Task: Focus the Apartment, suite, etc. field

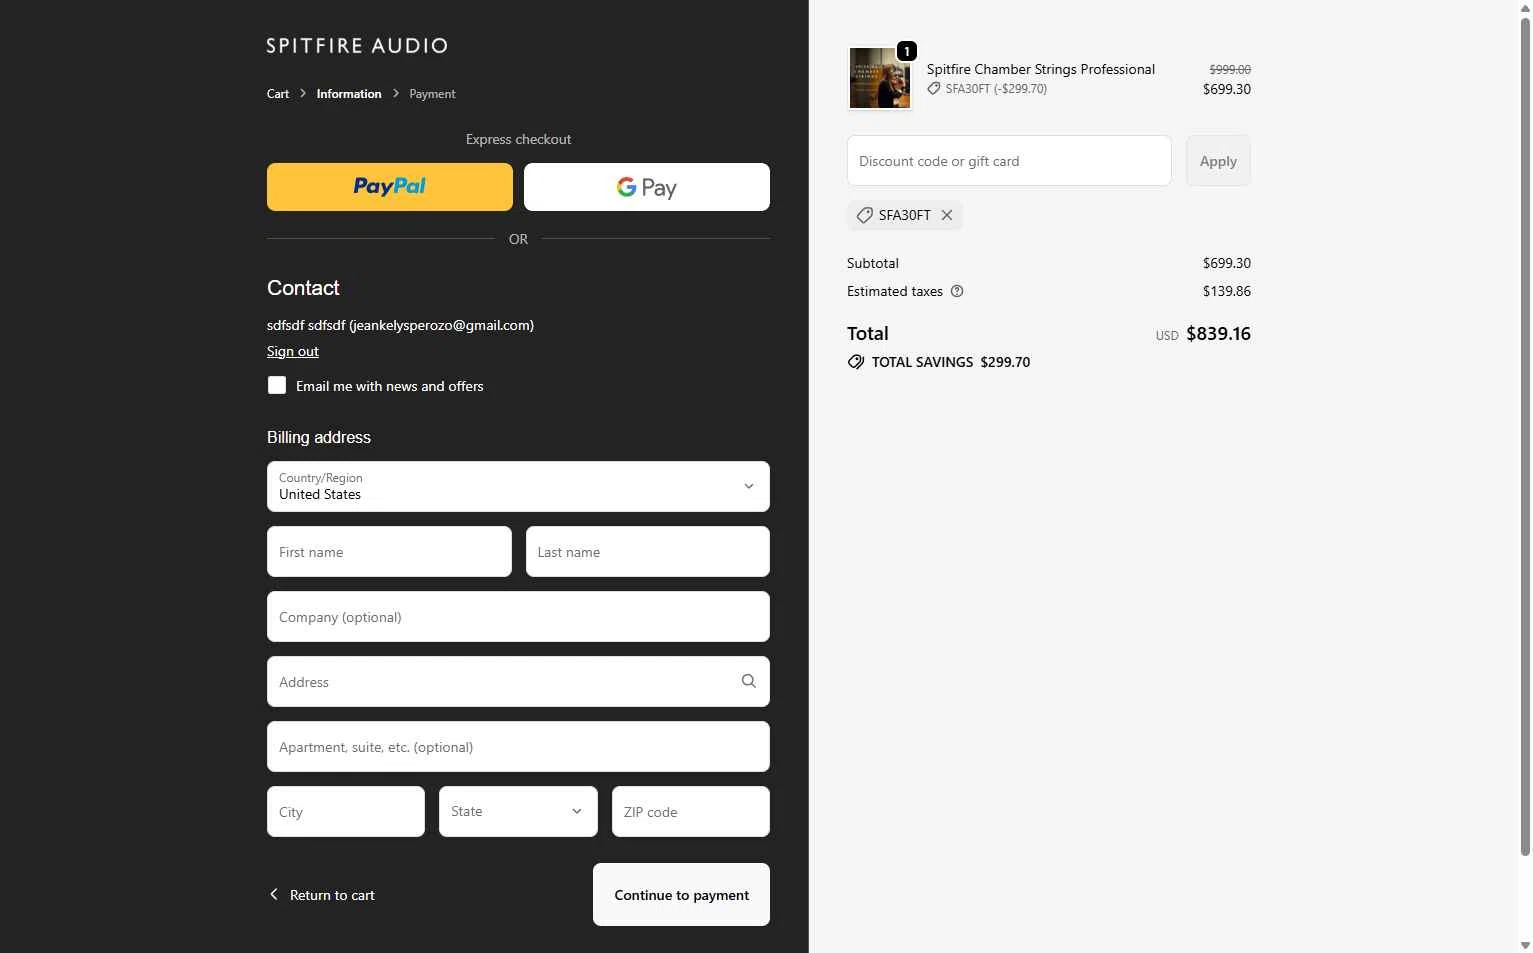Action: pyautogui.click(x=518, y=746)
